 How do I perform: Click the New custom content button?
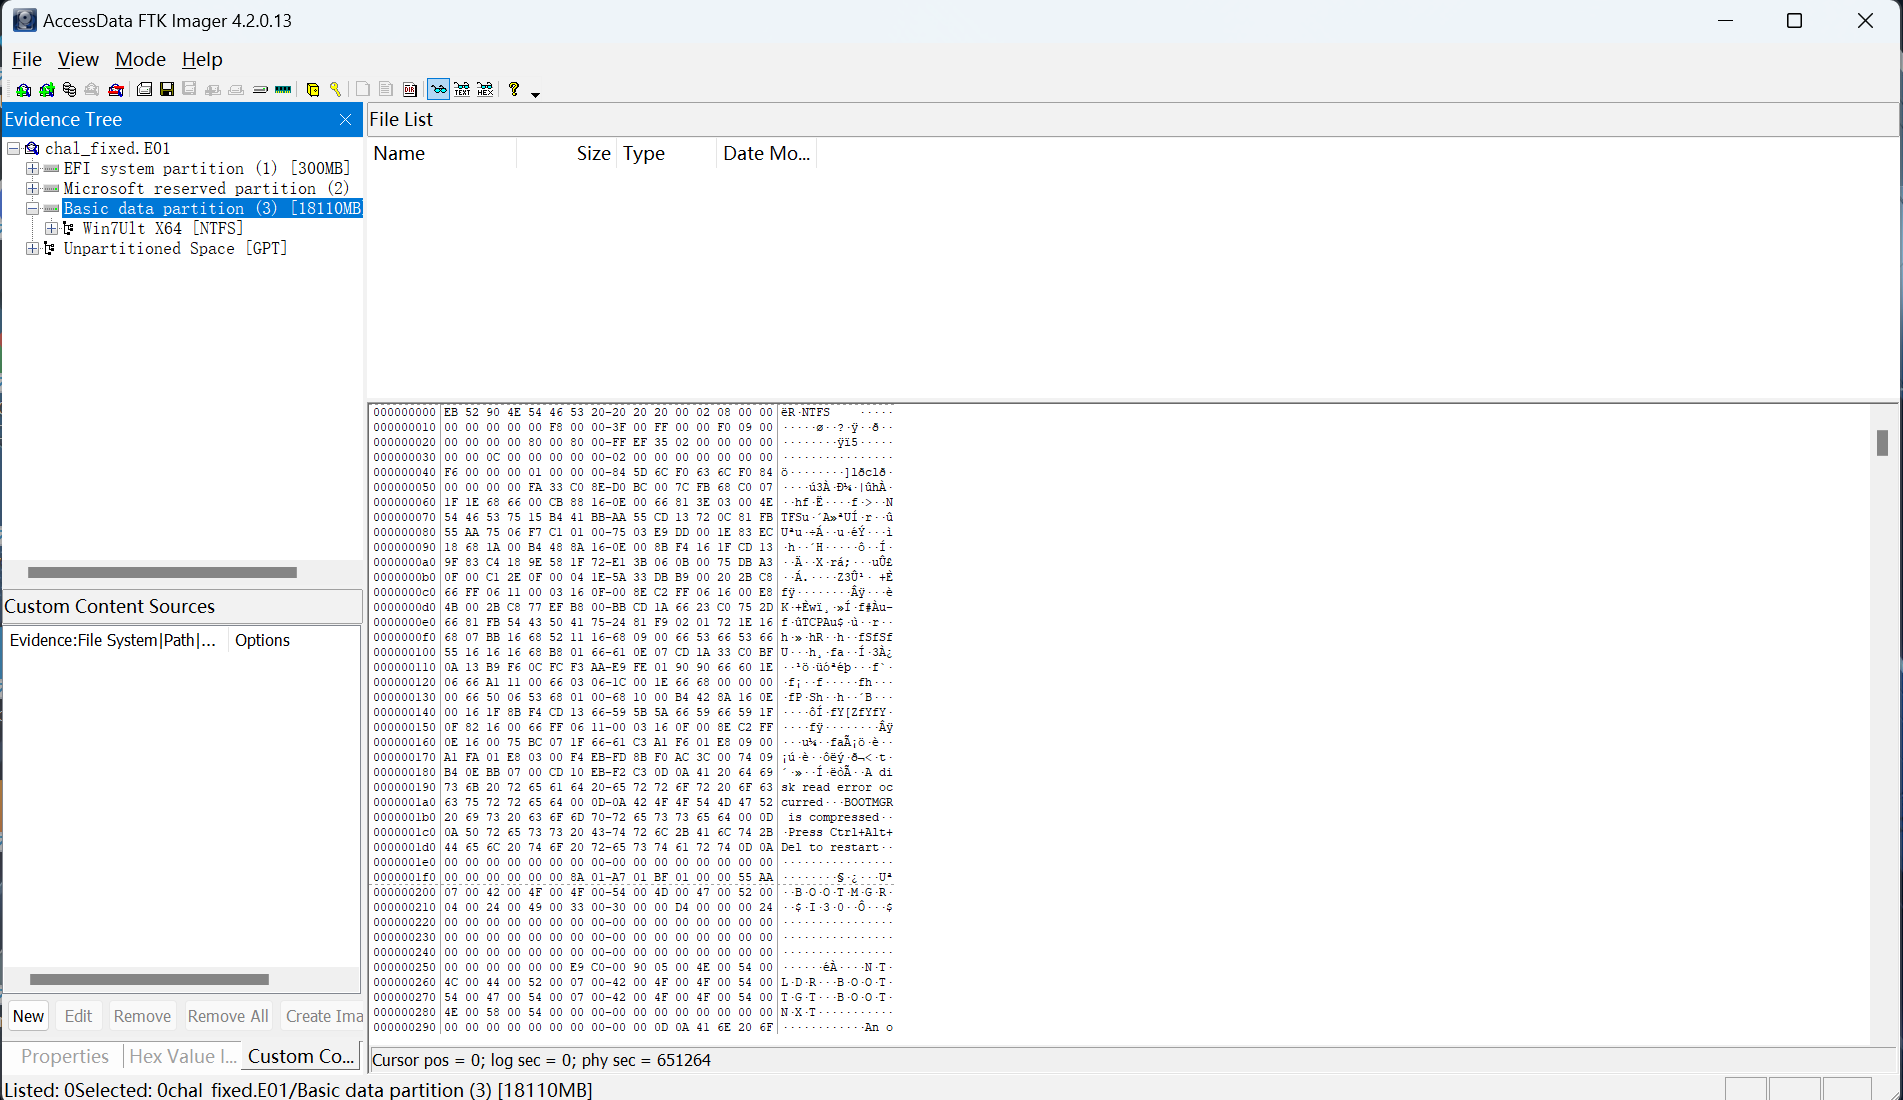pos(29,1016)
